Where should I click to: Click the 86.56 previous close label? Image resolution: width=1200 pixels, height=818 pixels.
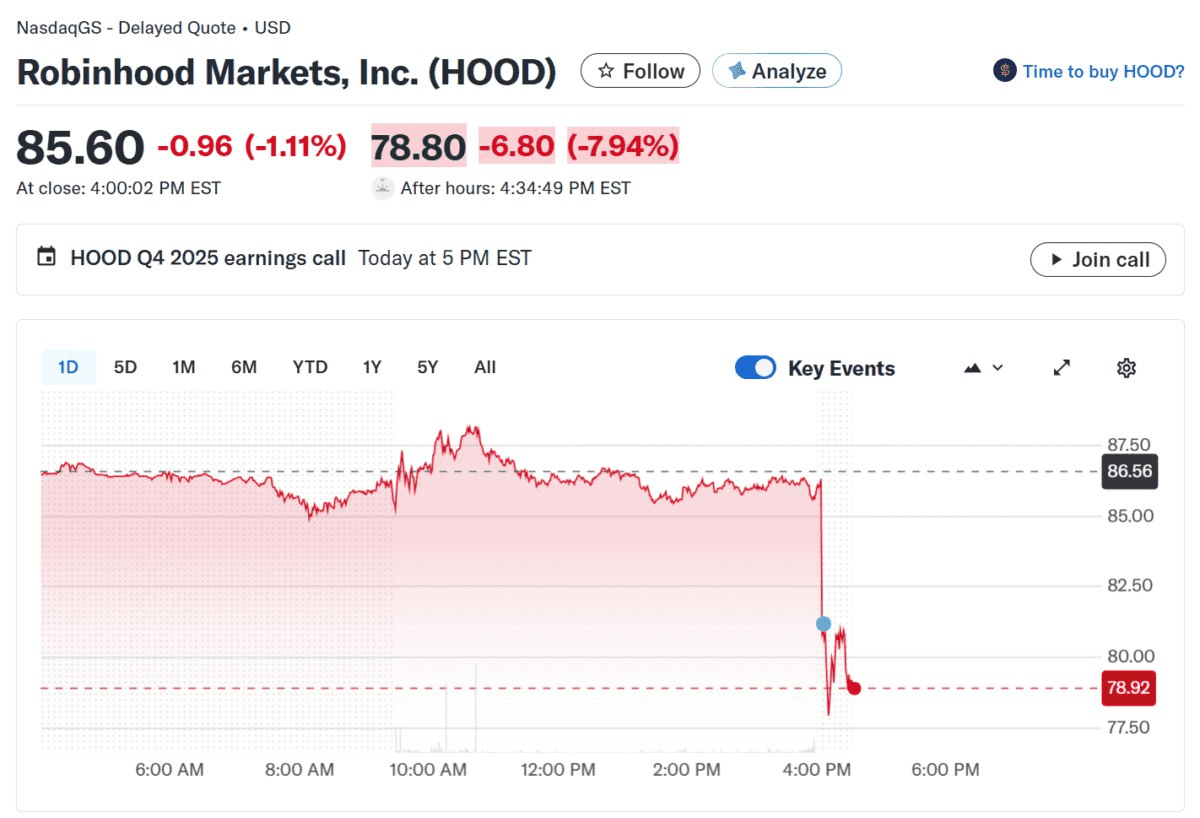pos(1129,471)
